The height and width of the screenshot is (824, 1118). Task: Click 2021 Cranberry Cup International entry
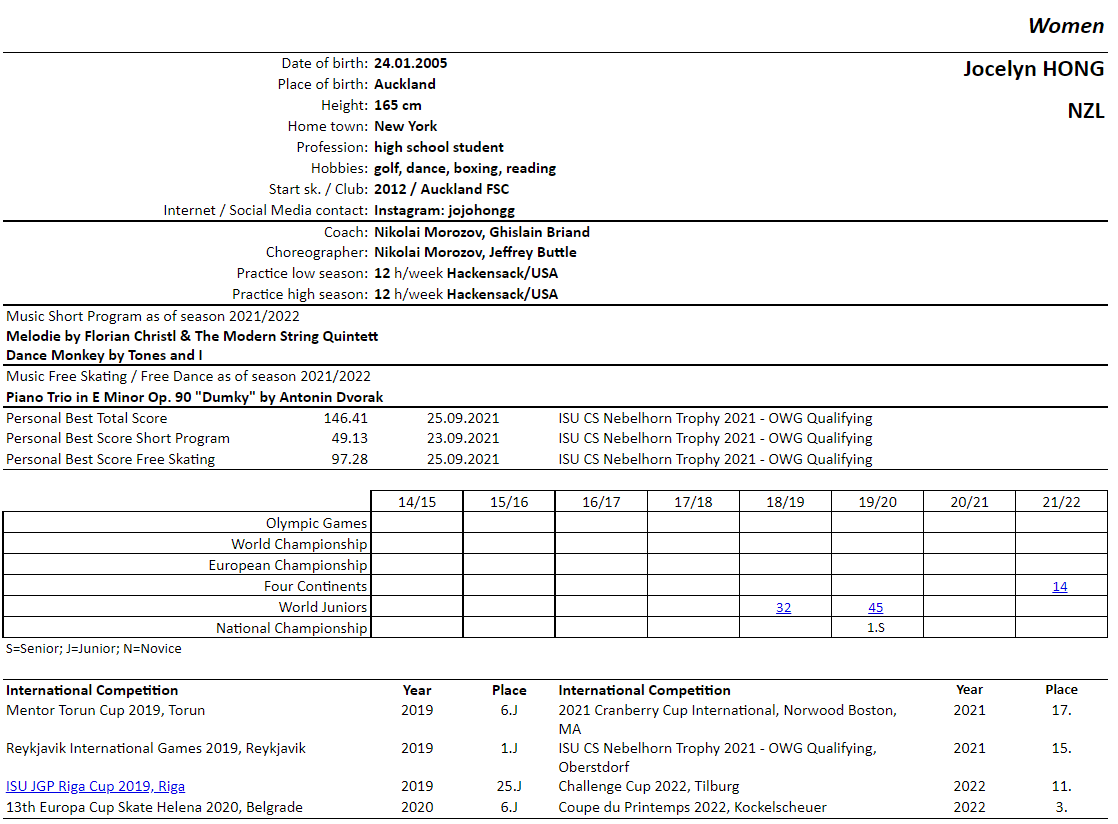click(x=727, y=720)
